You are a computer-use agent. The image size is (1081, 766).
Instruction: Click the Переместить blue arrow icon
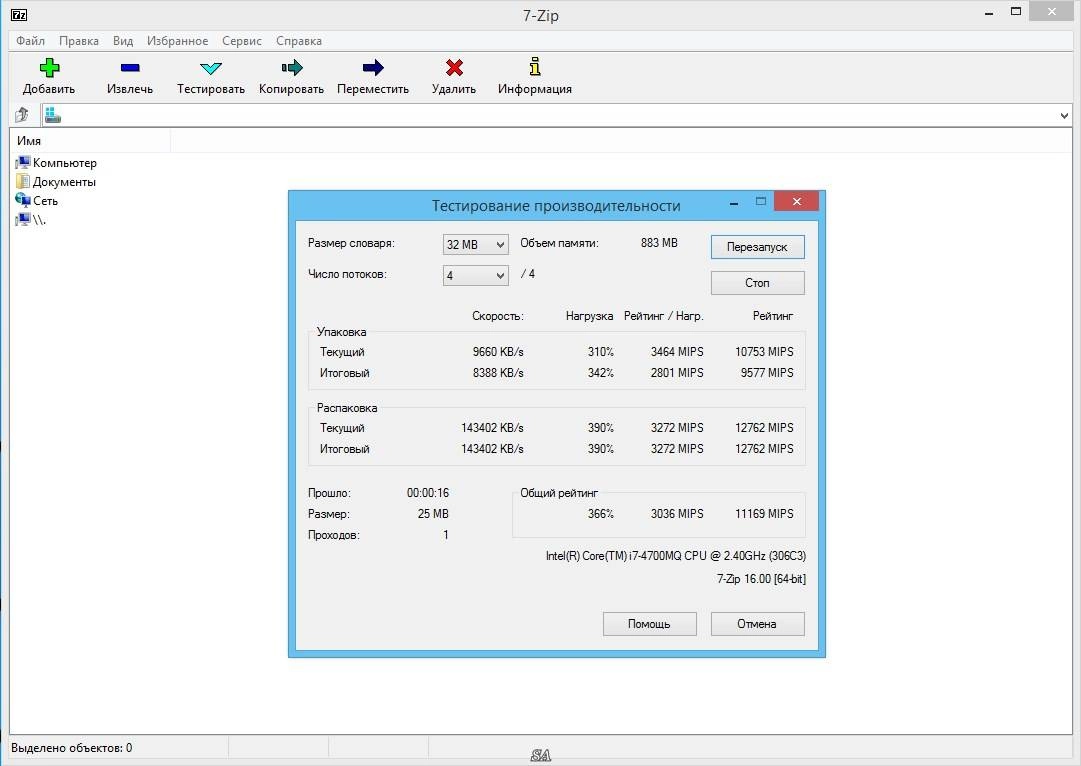click(372, 68)
